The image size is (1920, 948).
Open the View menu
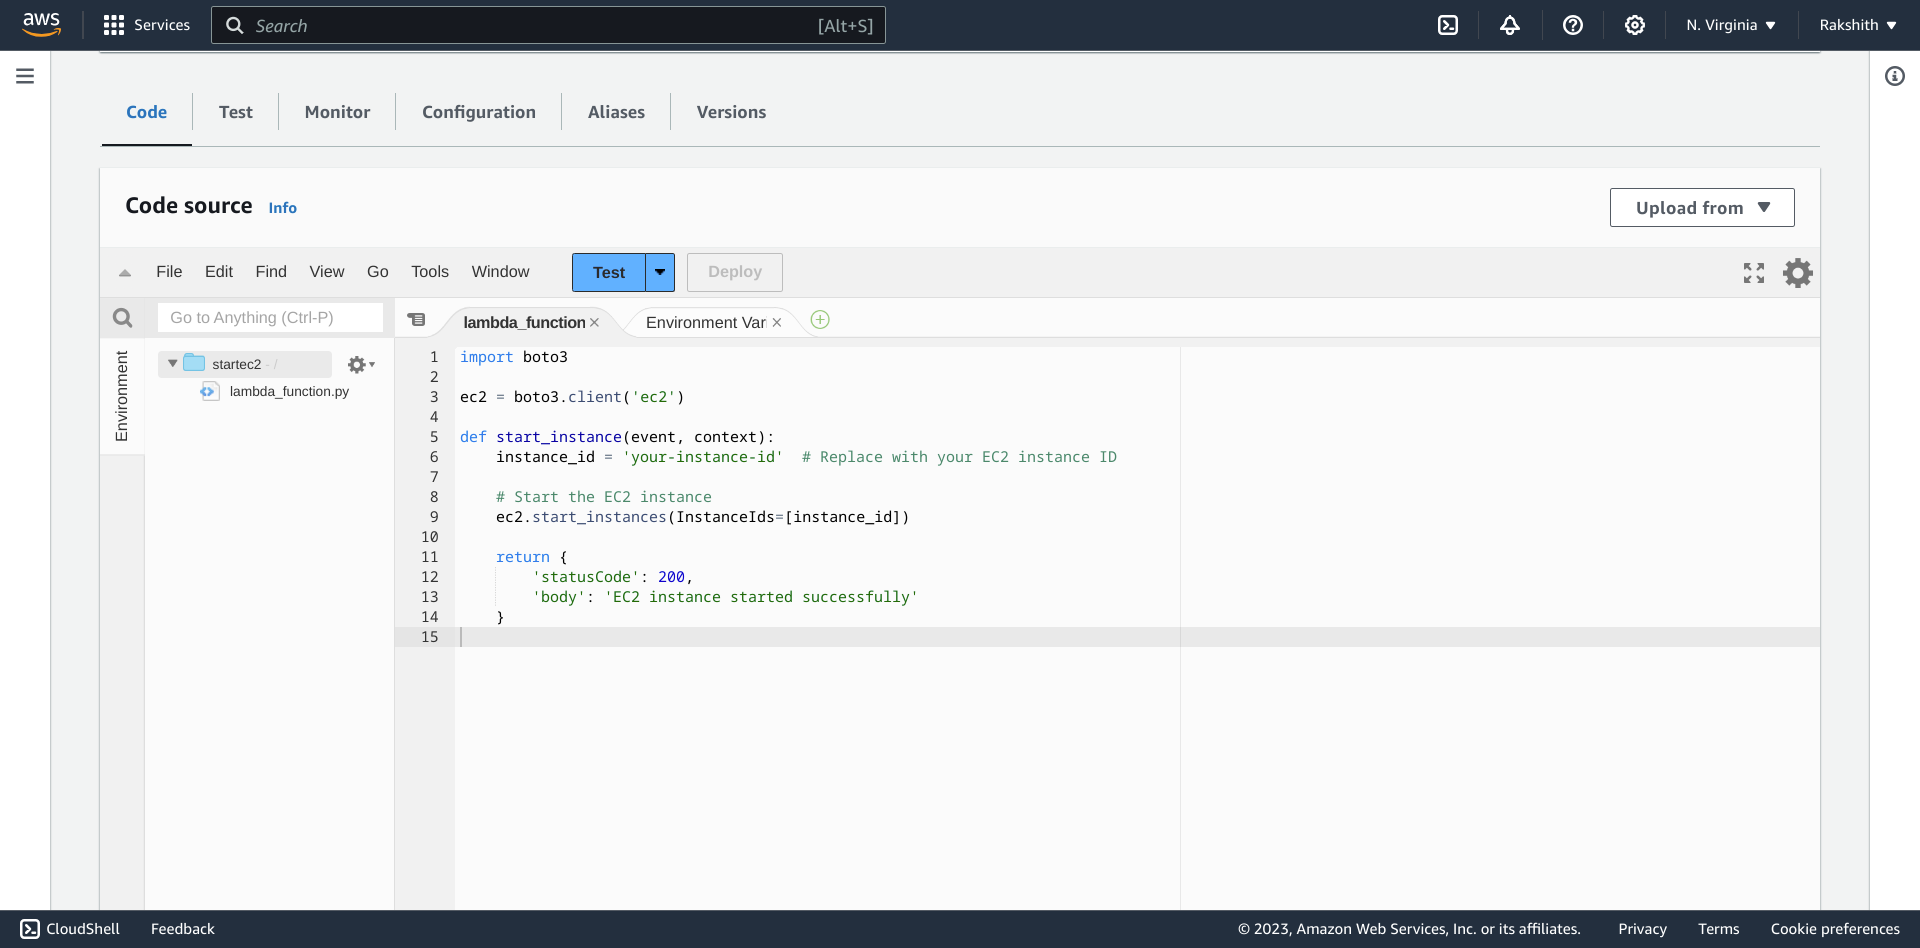pos(327,272)
